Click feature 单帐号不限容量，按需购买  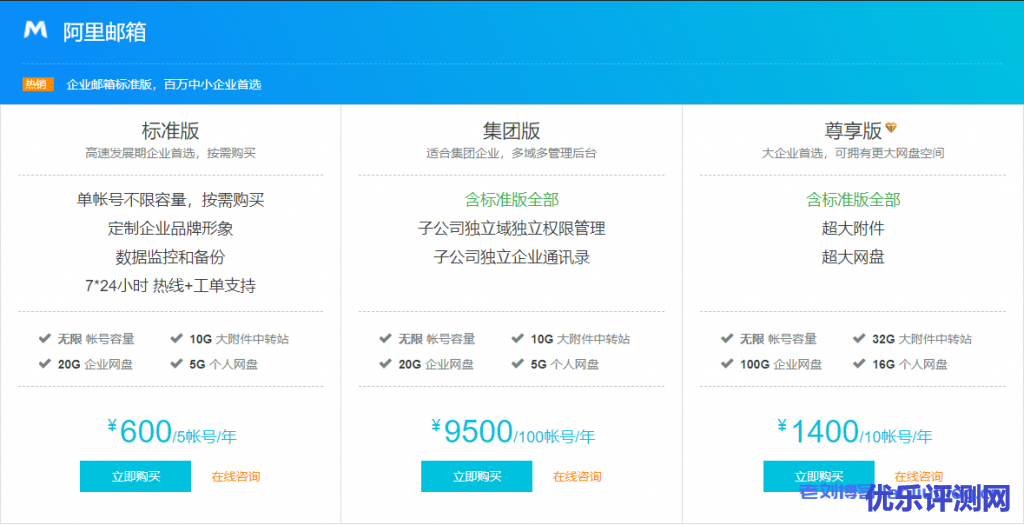point(170,200)
